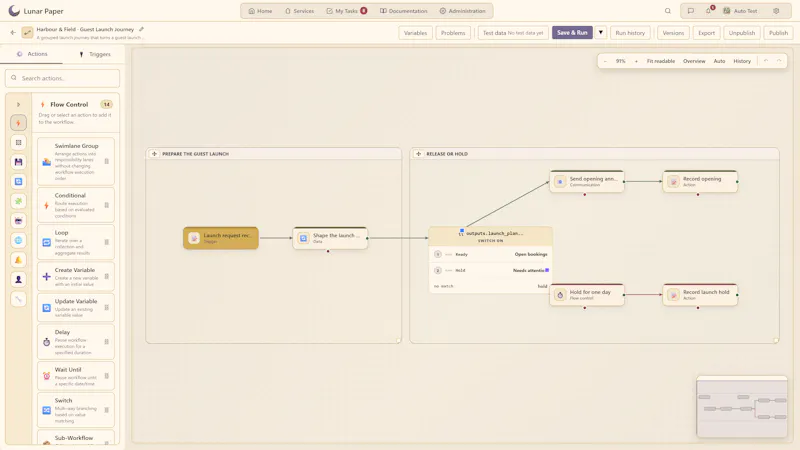Click the Update Variable action icon

(x=46, y=308)
